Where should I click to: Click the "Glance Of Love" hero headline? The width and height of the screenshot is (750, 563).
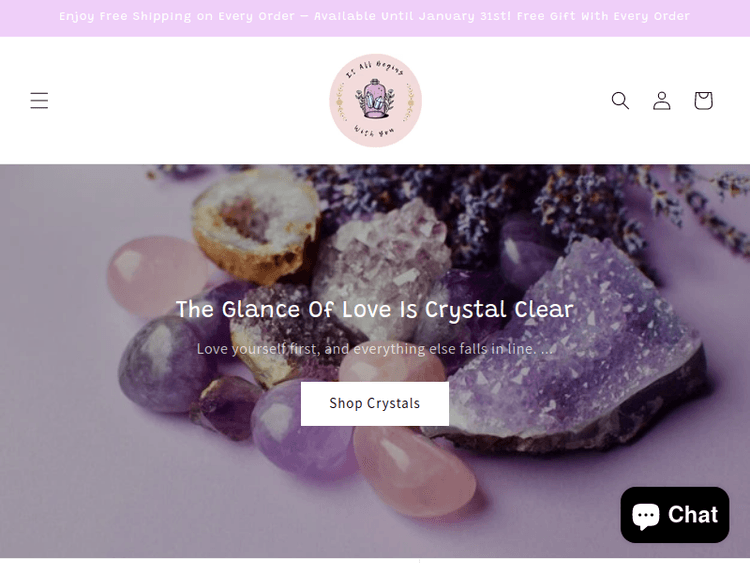[375, 309]
